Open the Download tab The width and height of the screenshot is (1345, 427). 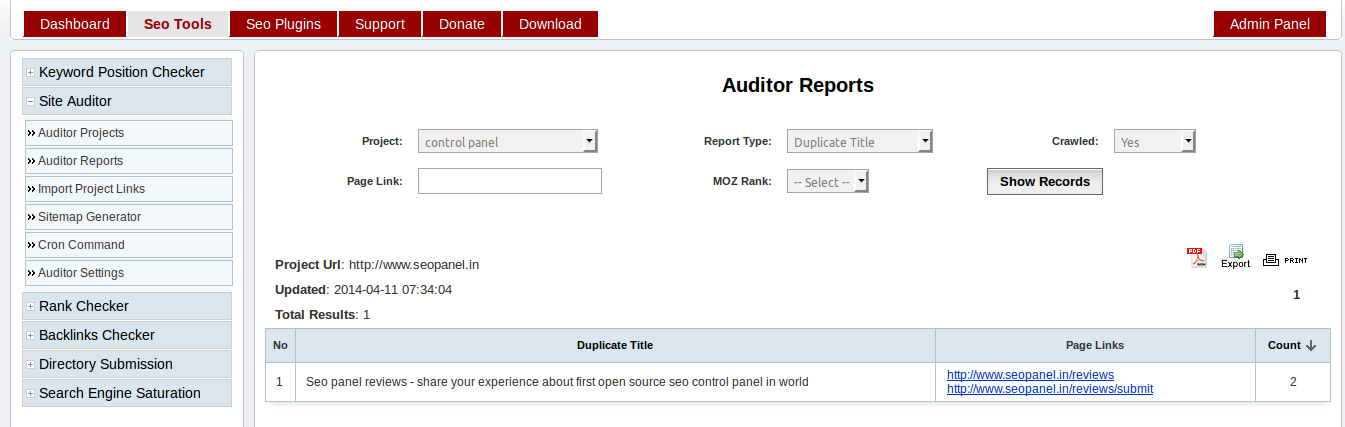(x=550, y=24)
